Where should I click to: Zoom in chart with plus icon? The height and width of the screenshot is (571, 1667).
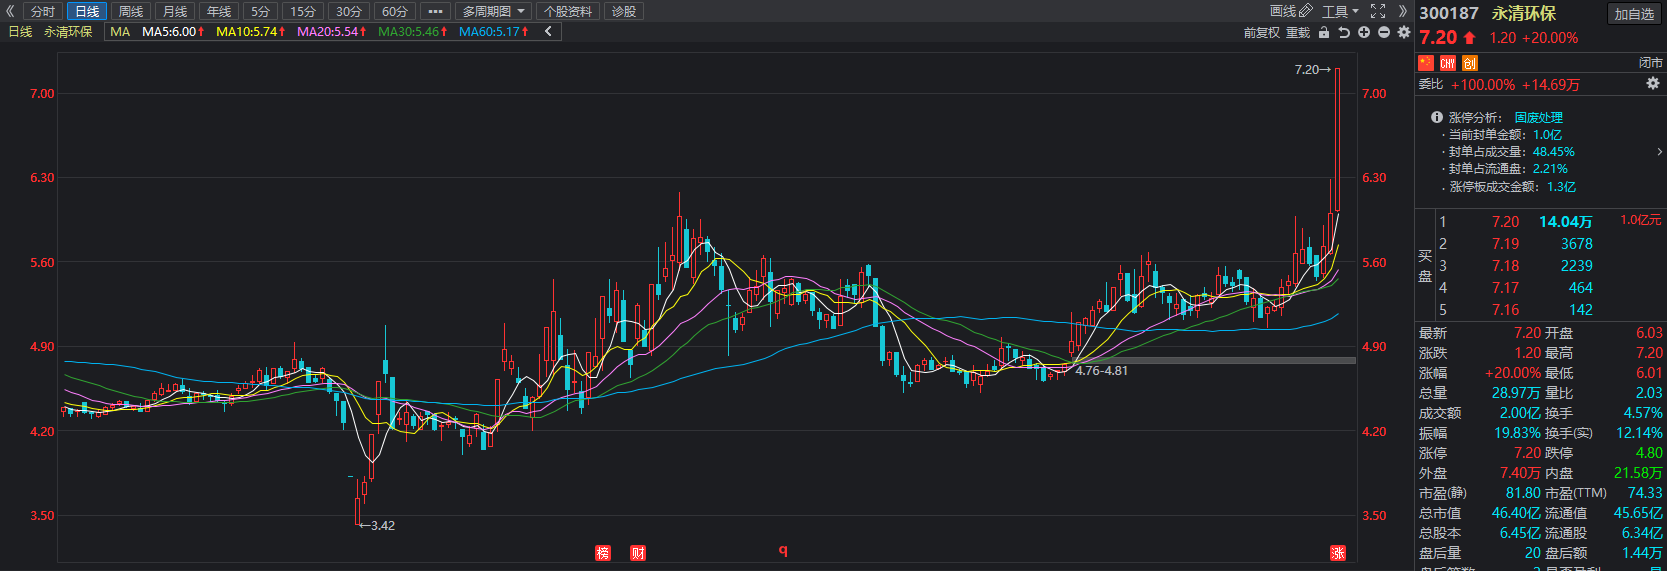[1364, 32]
